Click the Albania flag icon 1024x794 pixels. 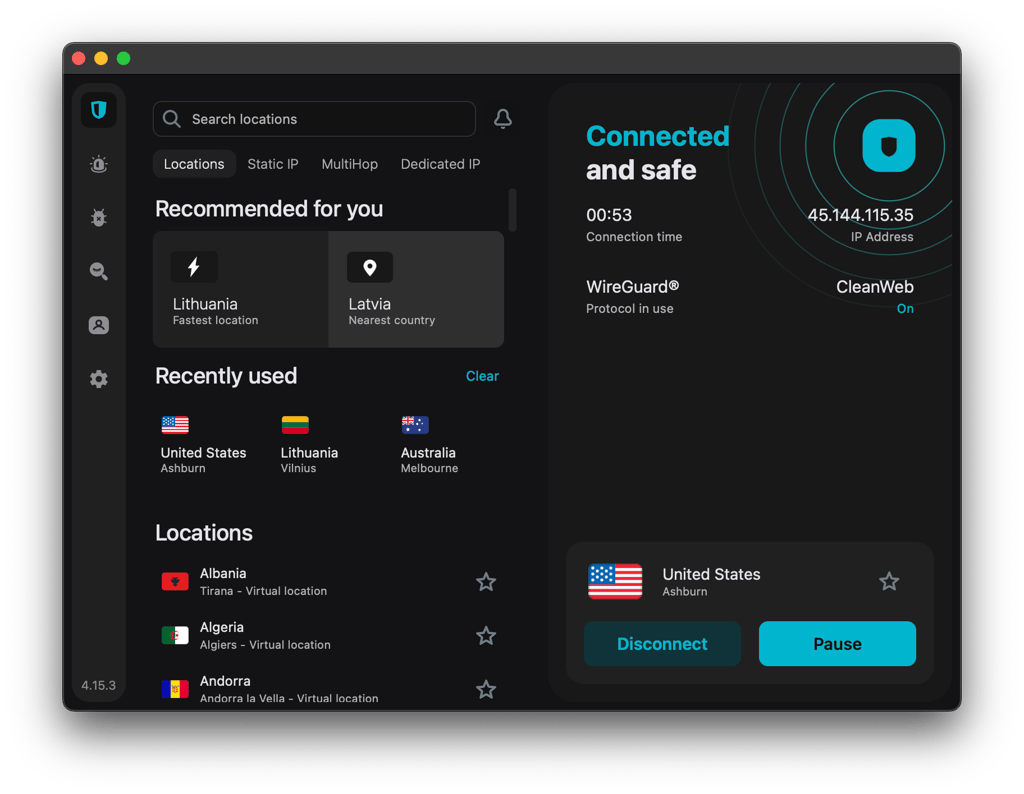click(x=175, y=581)
